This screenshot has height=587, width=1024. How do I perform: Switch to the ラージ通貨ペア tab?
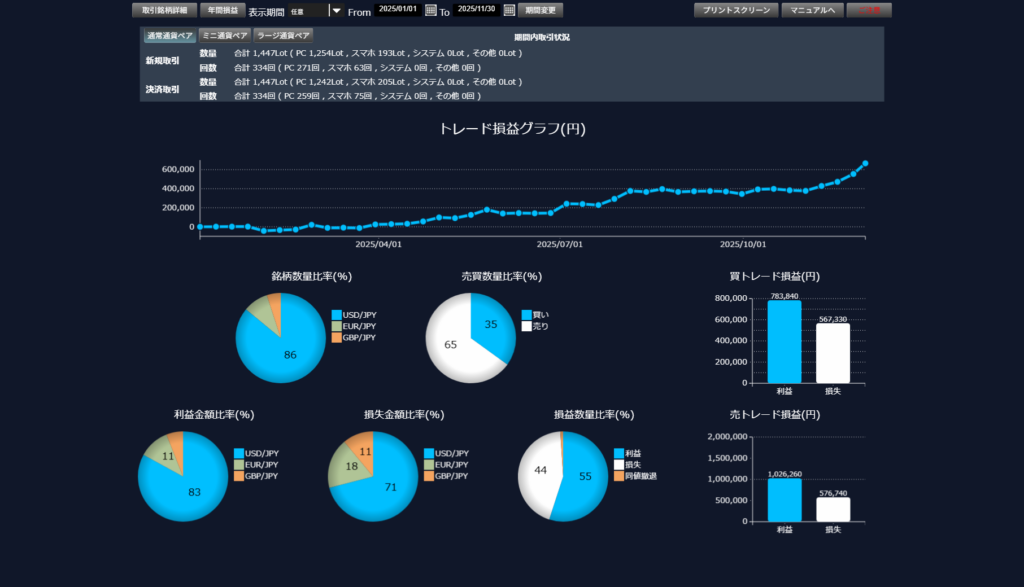pyautogui.click(x=282, y=35)
